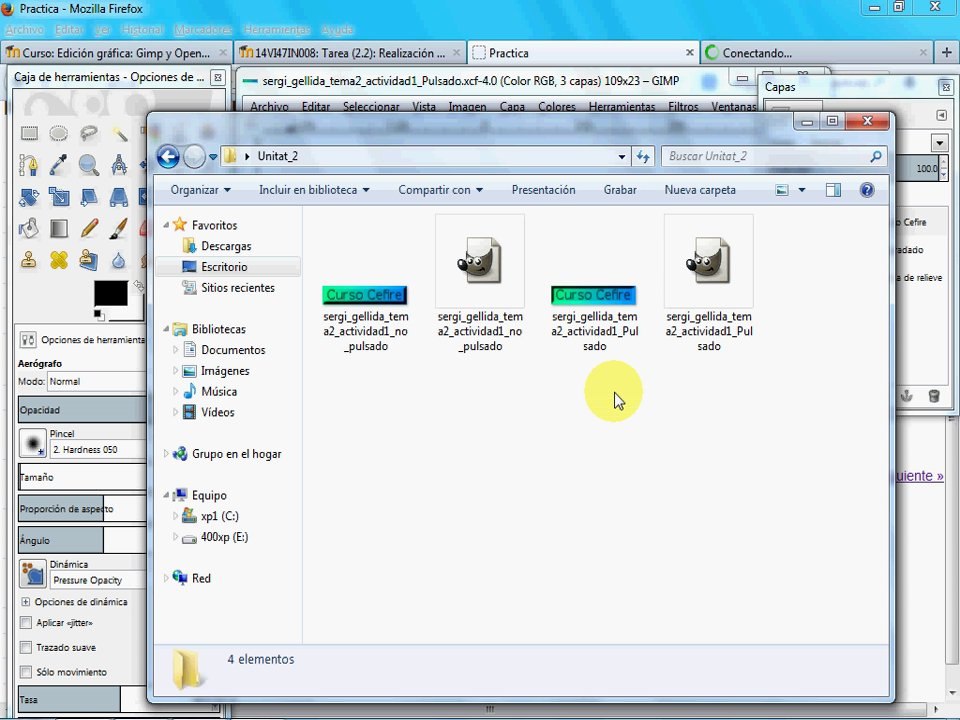The width and height of the screenshot is (960, 720).
Task: Select the Clone stamp tool
Action: pyautogui.click(x=29, y=260)
